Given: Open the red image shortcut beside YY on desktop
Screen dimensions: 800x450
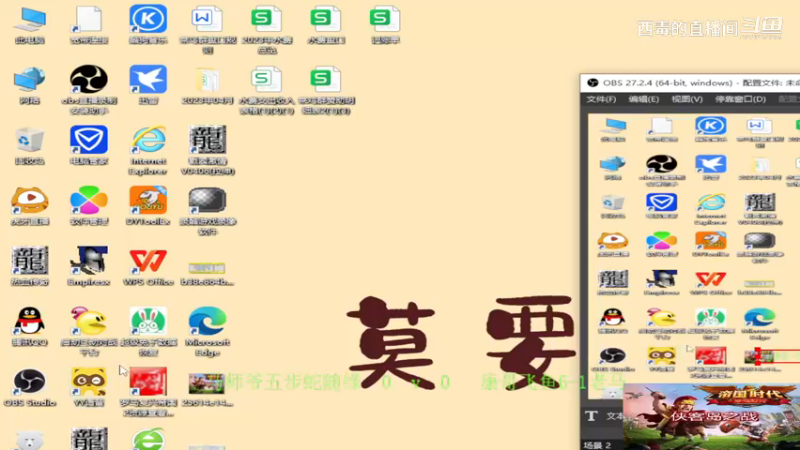Looking at the screenshot, I should (x=148, y=391).
